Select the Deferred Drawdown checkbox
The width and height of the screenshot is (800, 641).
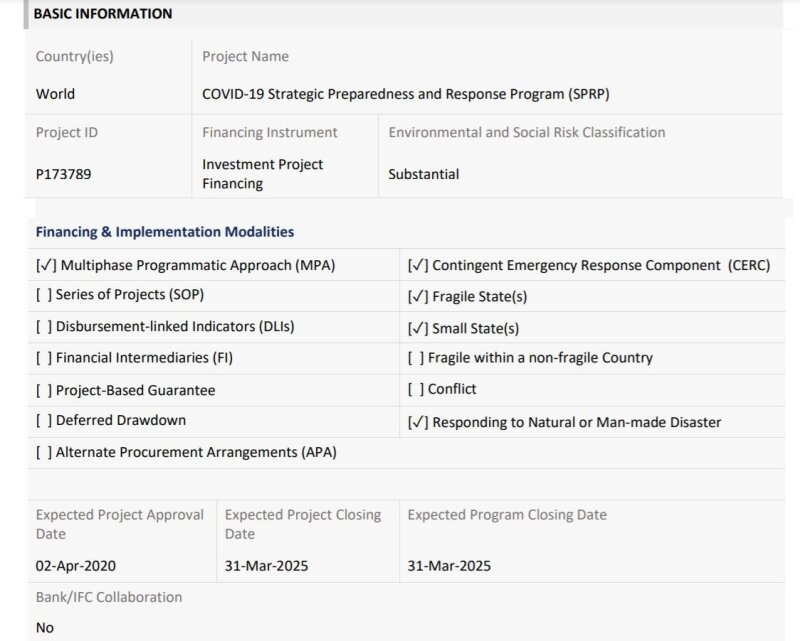44,420
